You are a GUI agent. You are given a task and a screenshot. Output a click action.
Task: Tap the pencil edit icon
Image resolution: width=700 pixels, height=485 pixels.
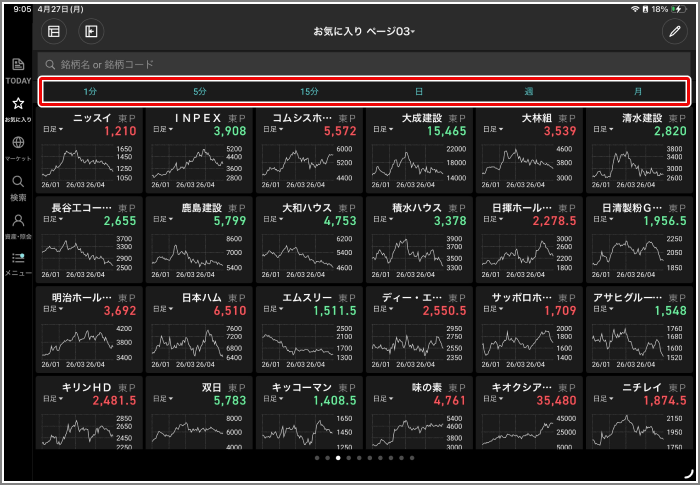672,32
